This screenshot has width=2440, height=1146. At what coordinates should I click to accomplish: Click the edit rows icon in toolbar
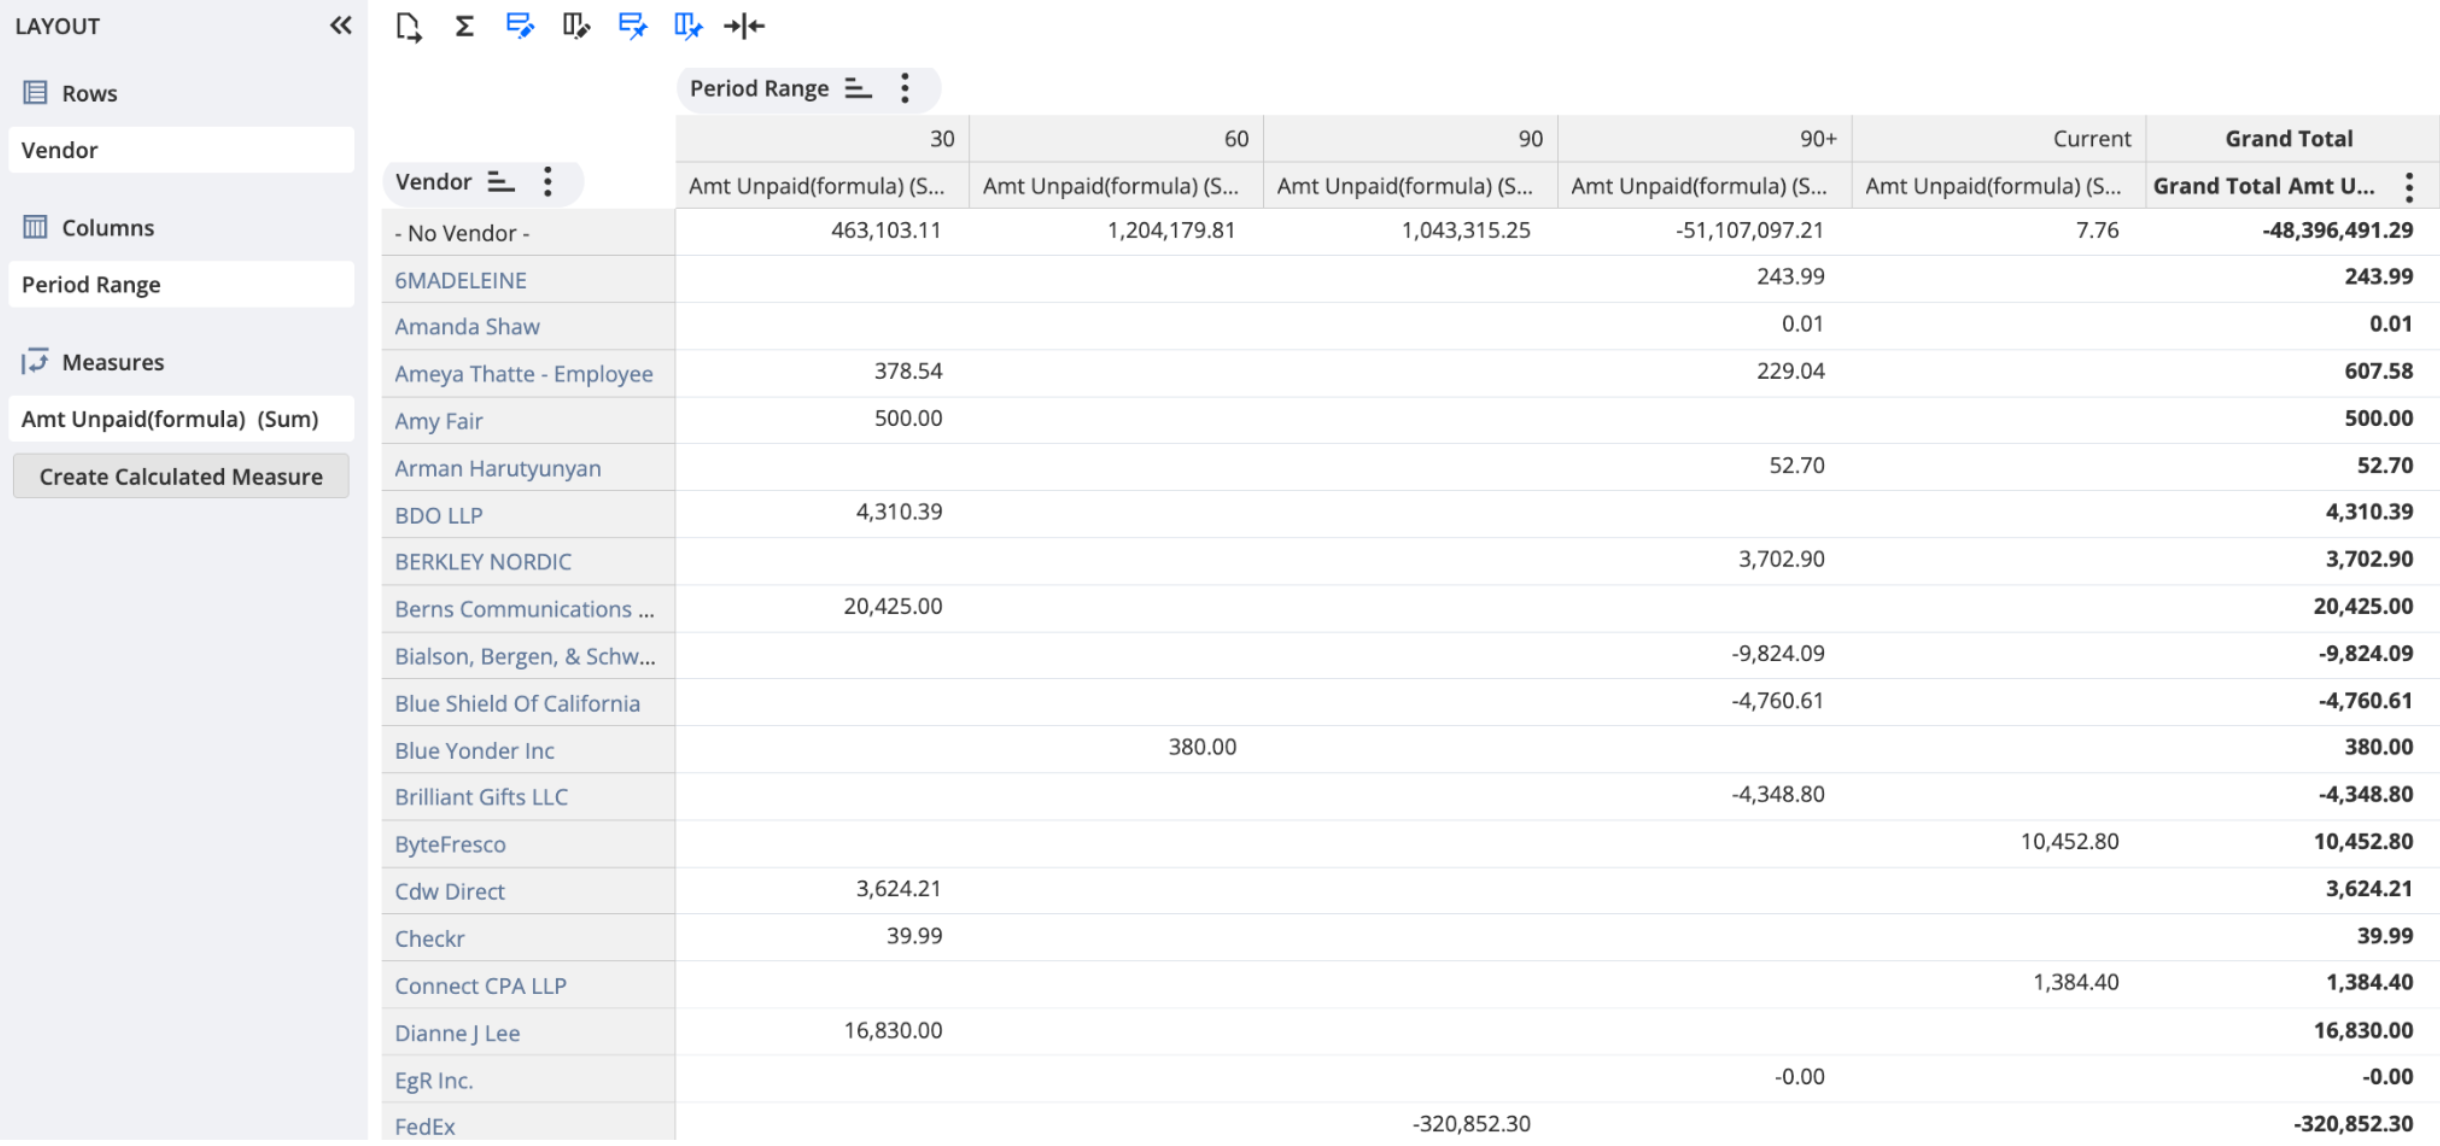point(520,26)
